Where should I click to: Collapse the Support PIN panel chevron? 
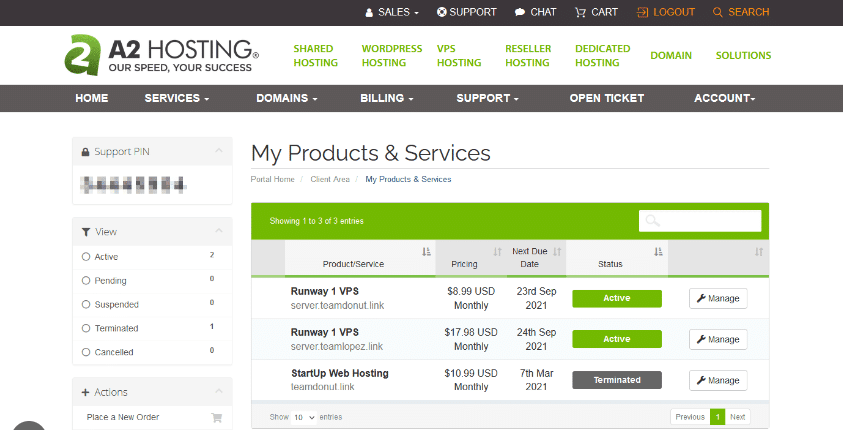[219, 151]
